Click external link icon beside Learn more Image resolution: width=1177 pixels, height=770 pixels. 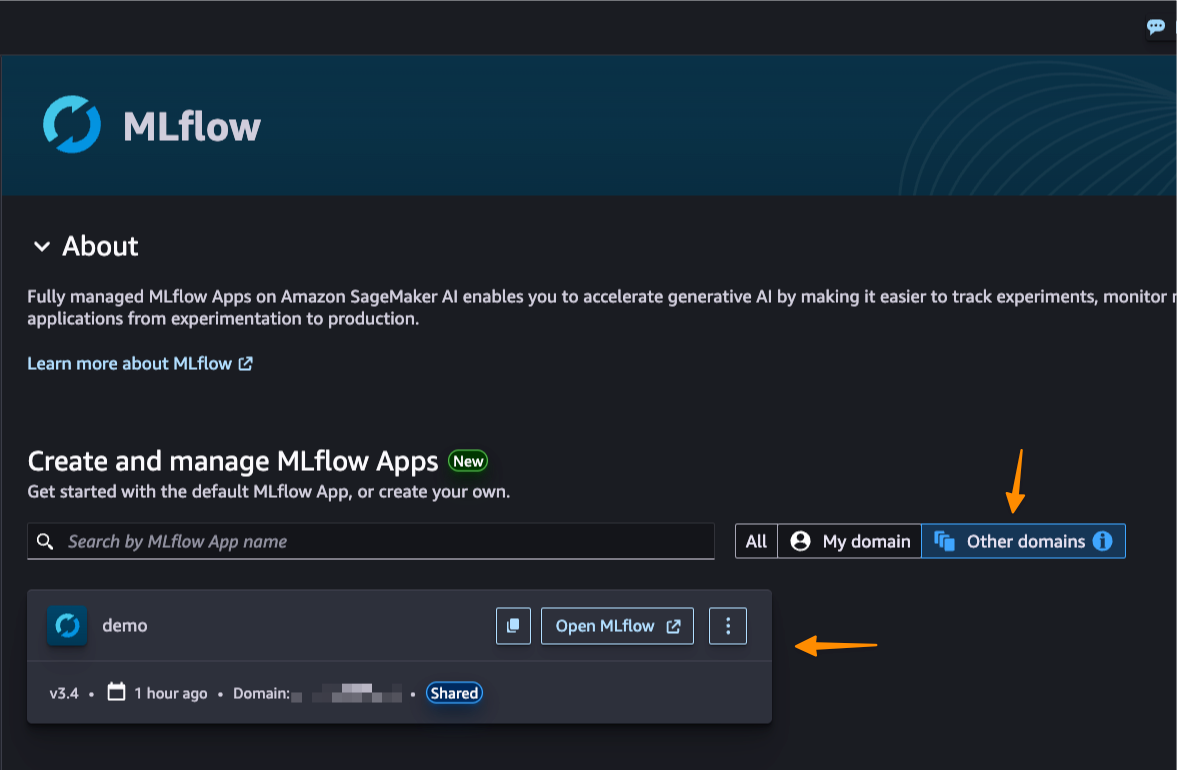(x=246, y=364)
